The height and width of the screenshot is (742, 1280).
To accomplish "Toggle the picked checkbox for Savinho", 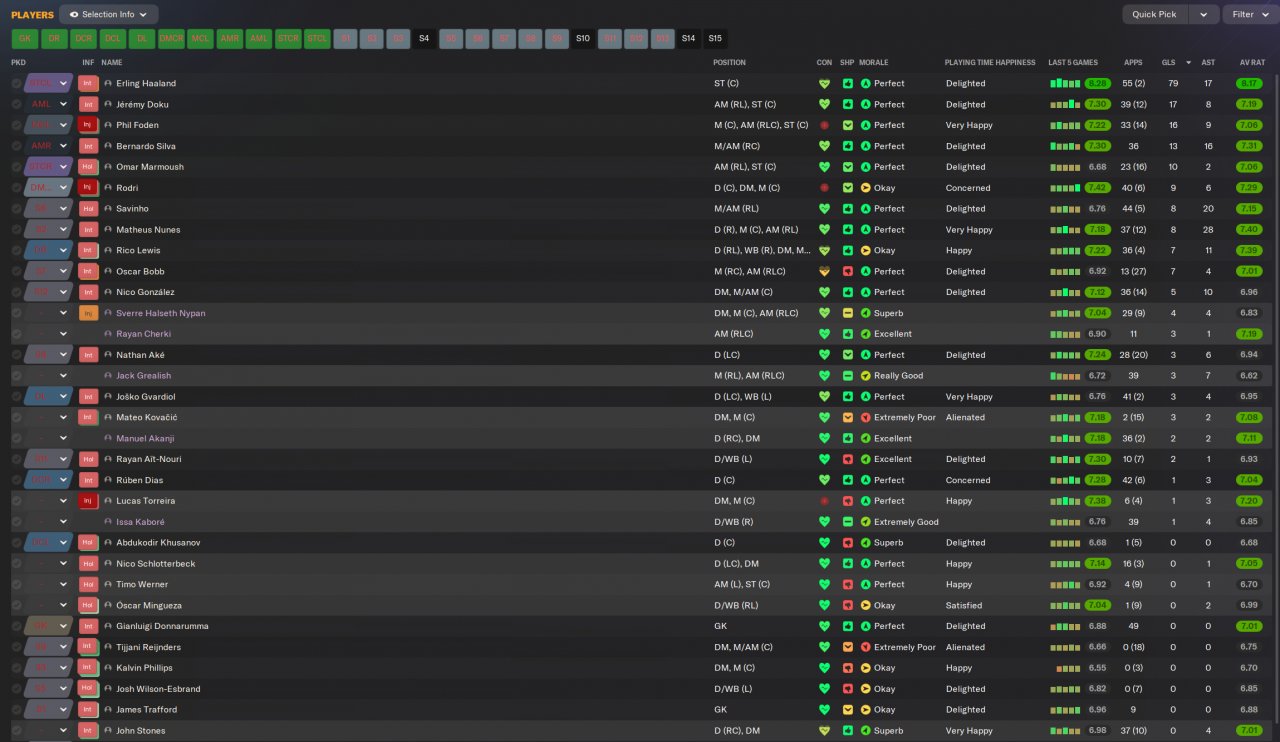I will tap(17, 209).
